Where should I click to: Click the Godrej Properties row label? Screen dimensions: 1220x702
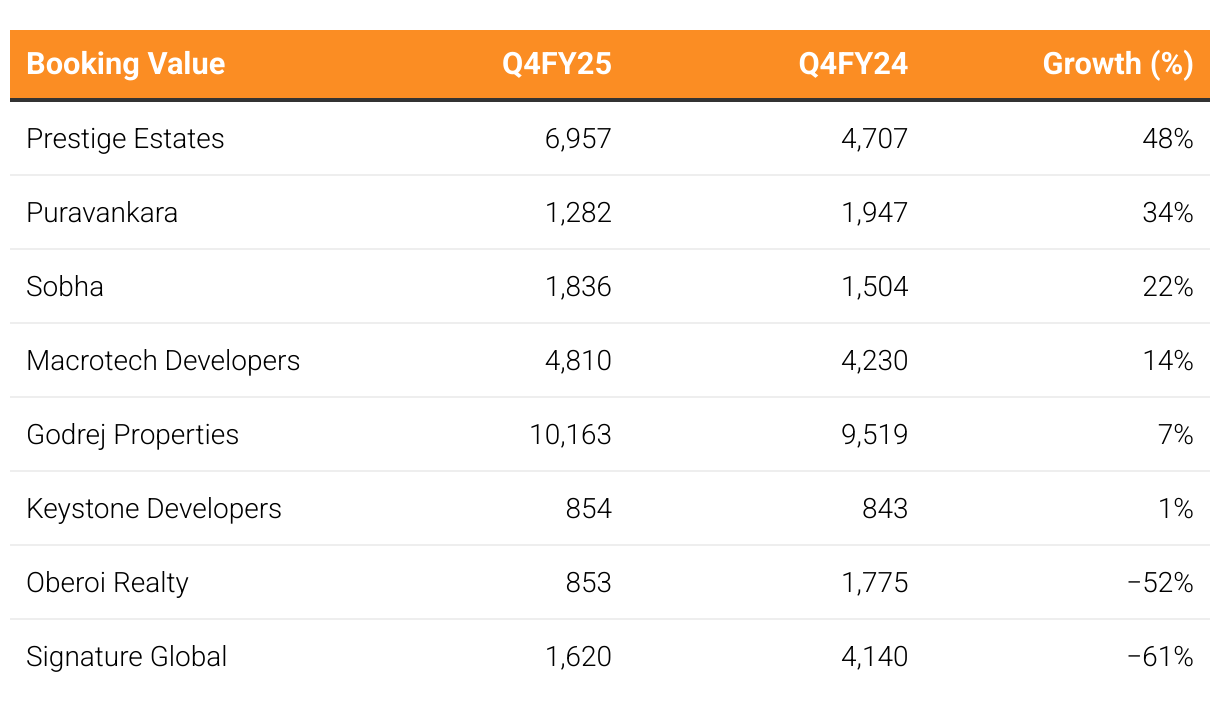133,434
